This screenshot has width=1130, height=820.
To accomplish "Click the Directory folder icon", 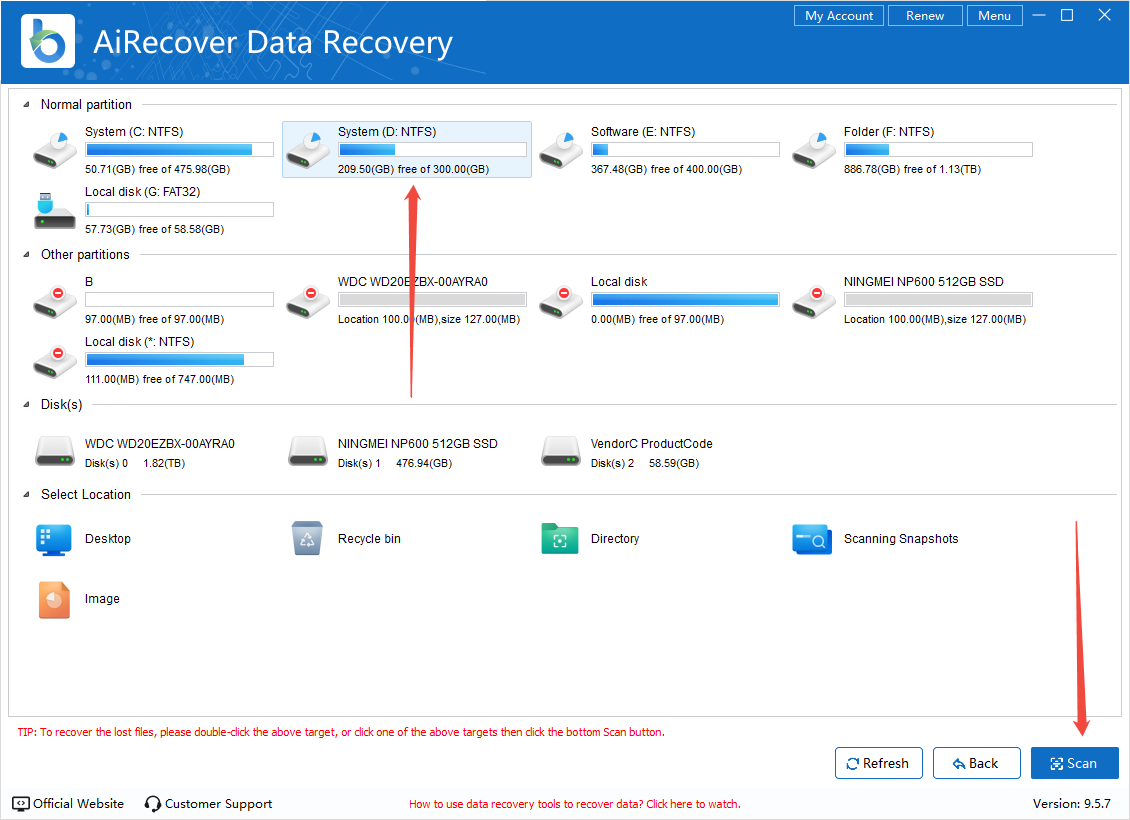I will [560, 538].
